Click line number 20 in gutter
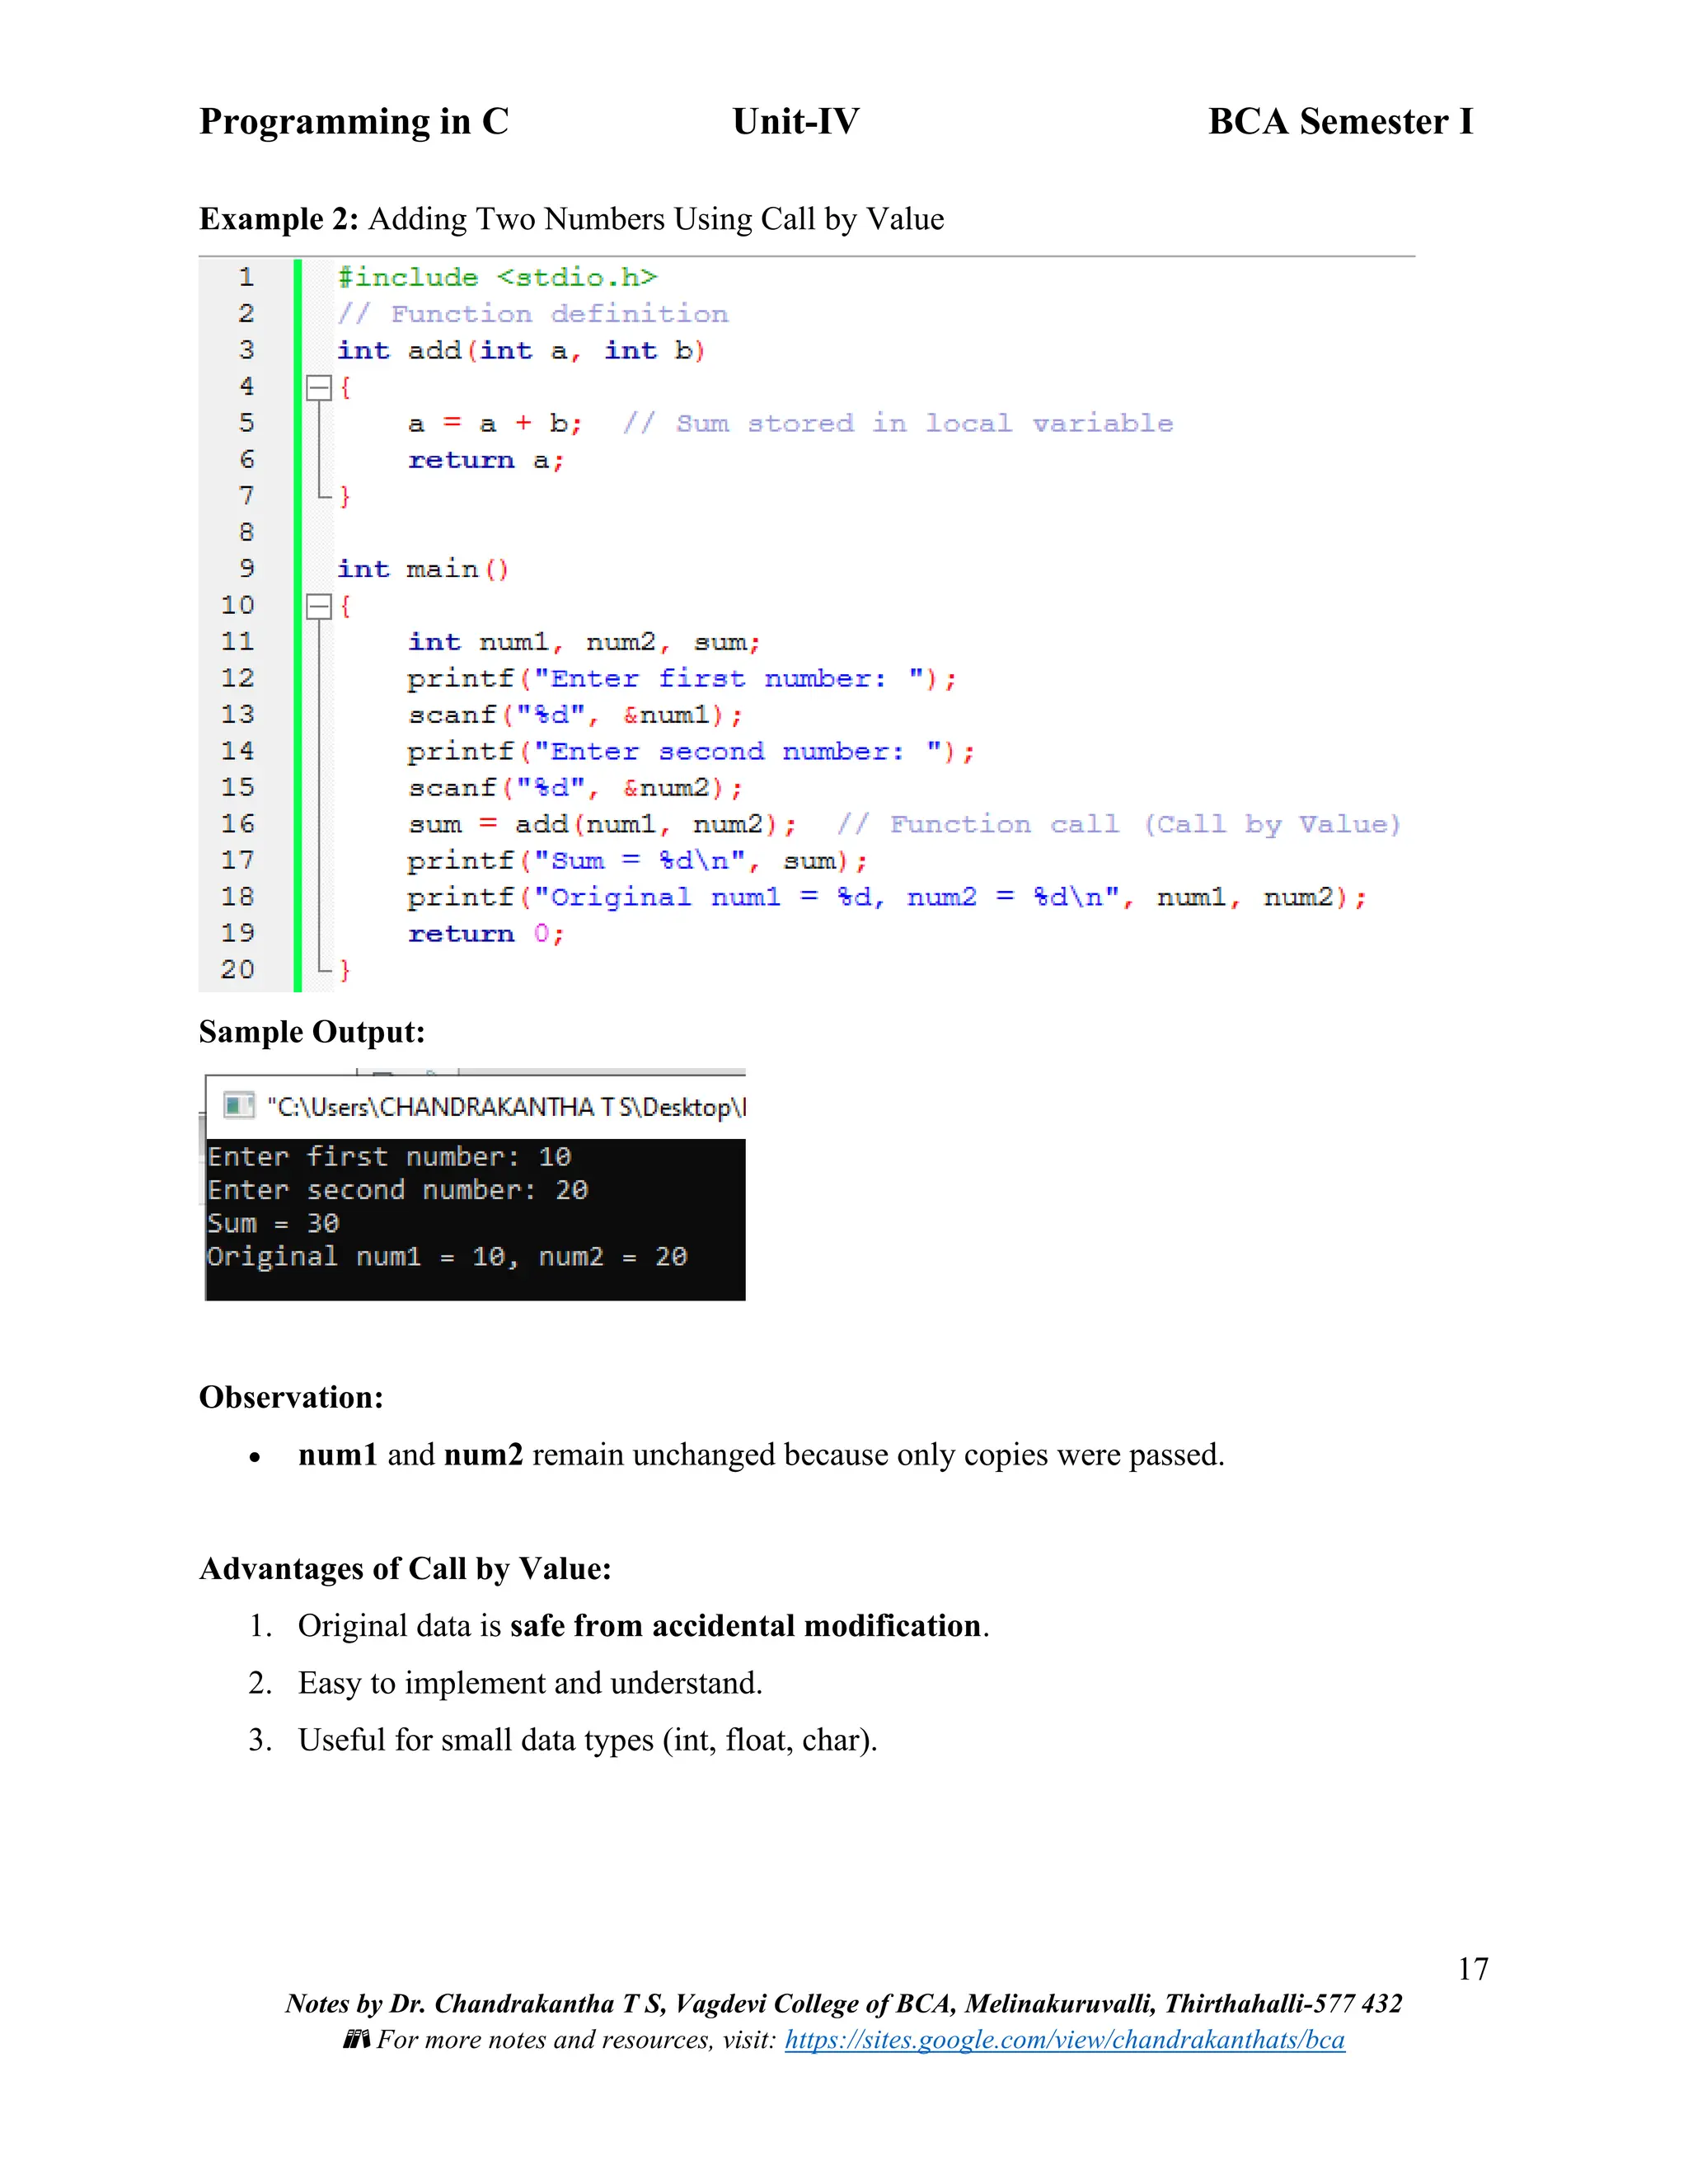1688x2184 pixels. tap(238, 970)
